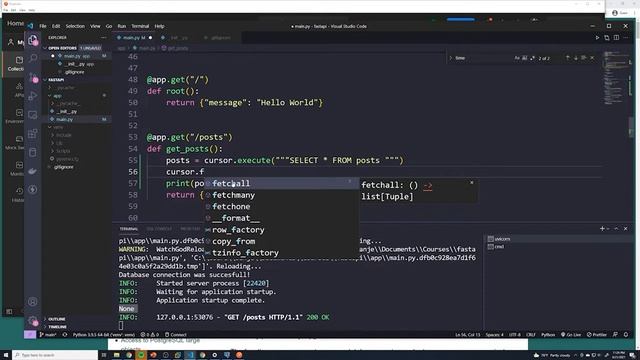
Task: Toggle Match Whole Word in find widget
Action: (x=524, y=58)
